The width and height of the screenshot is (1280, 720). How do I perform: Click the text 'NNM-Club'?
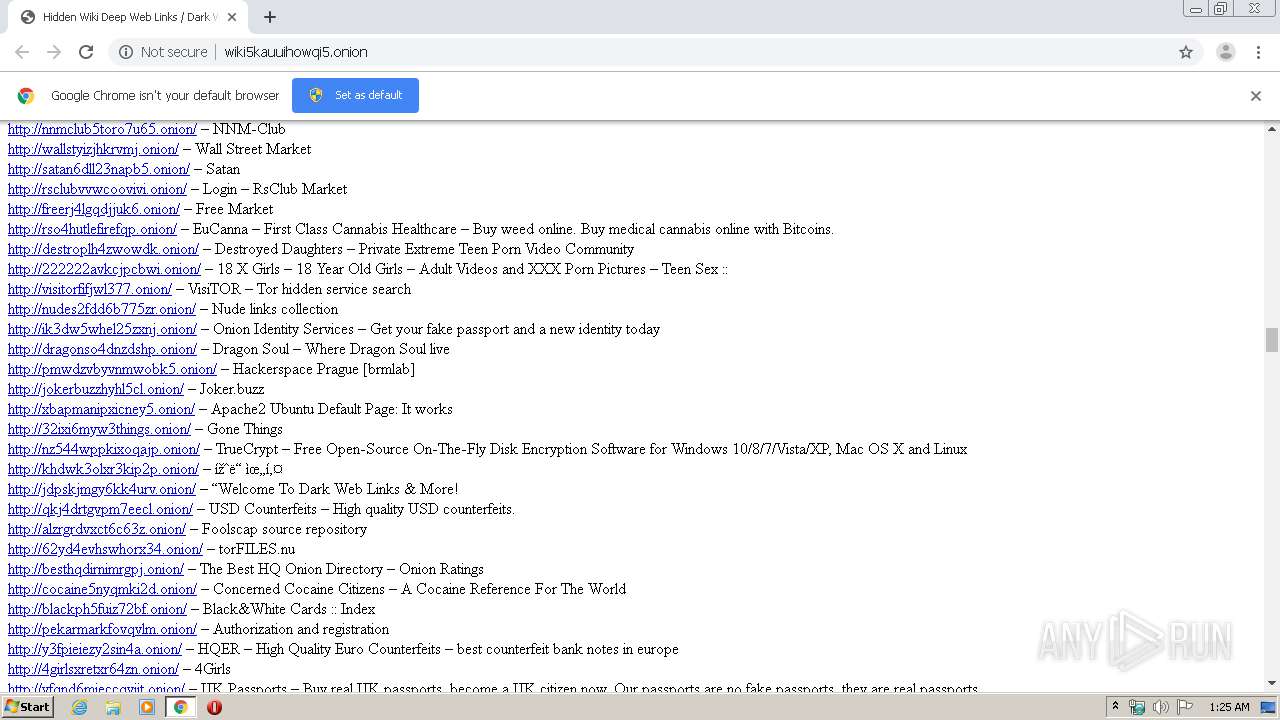[x=249, y=129]
